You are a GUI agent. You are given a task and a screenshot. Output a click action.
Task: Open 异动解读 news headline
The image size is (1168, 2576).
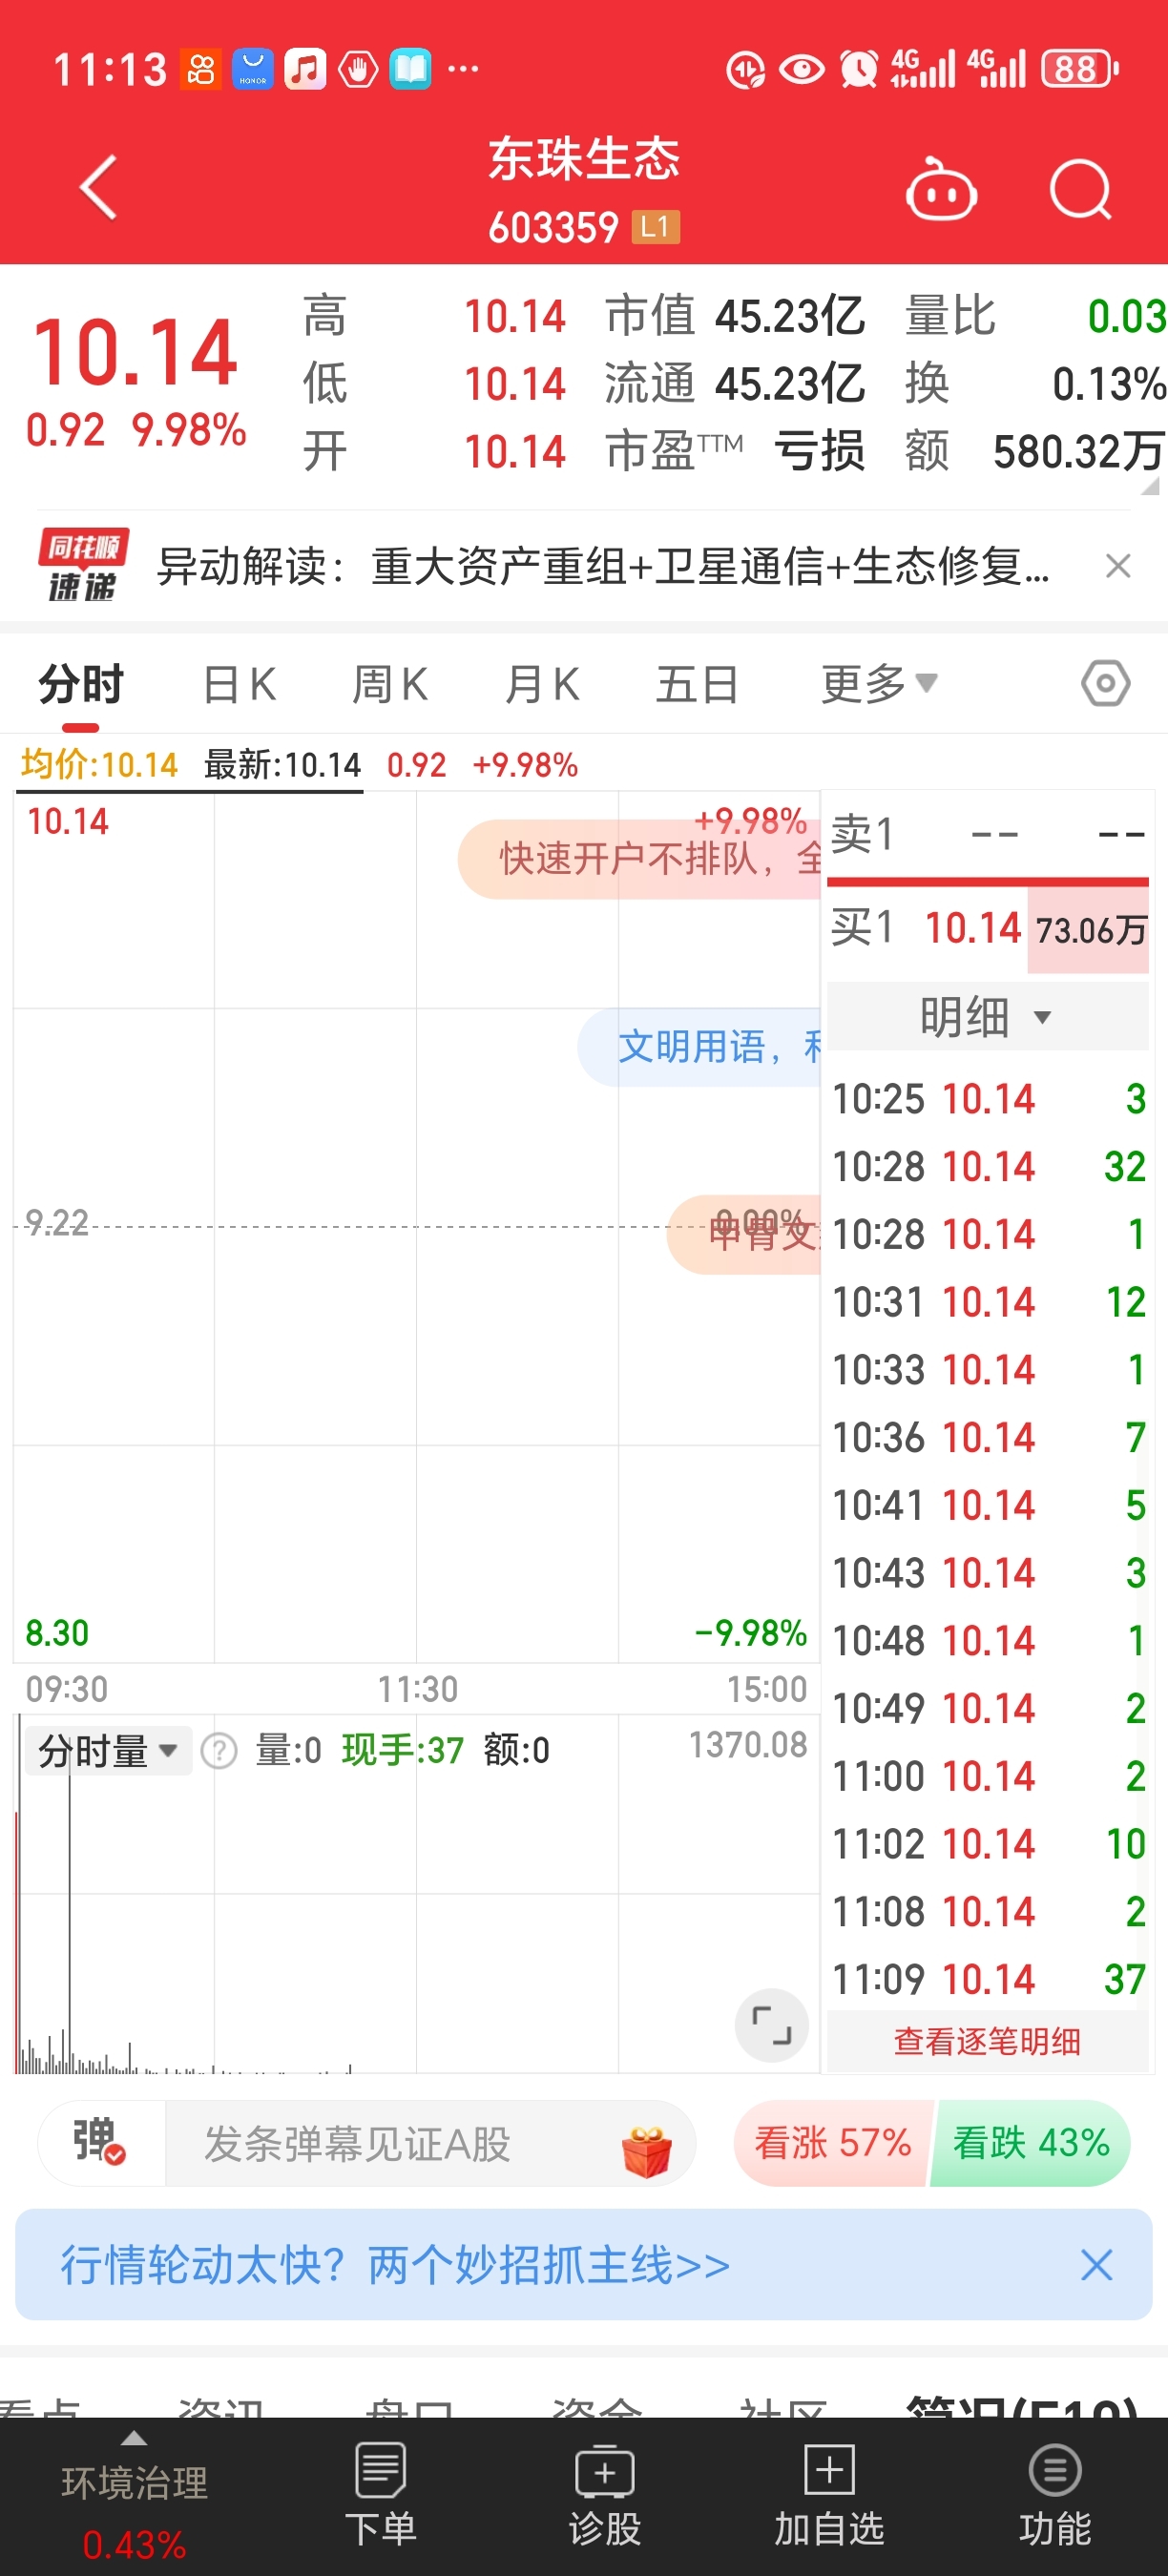click(603, 566)
